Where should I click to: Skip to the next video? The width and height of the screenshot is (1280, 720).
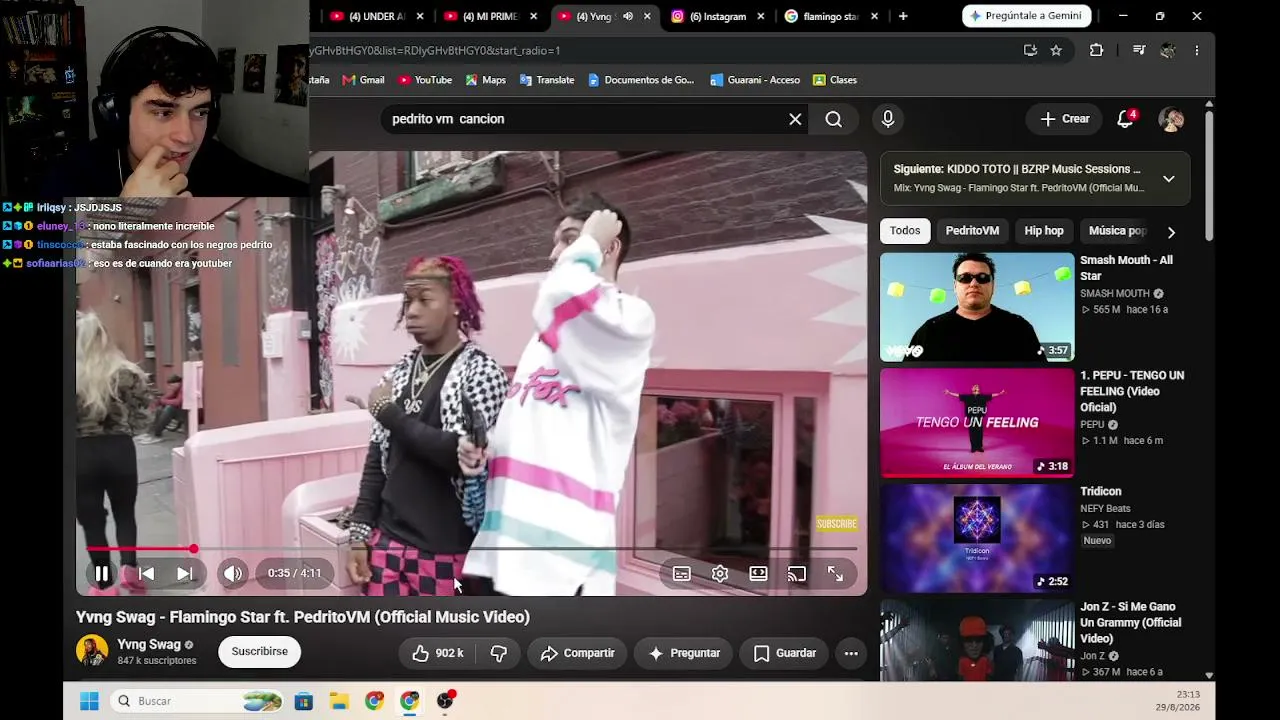tap(185, 574)
